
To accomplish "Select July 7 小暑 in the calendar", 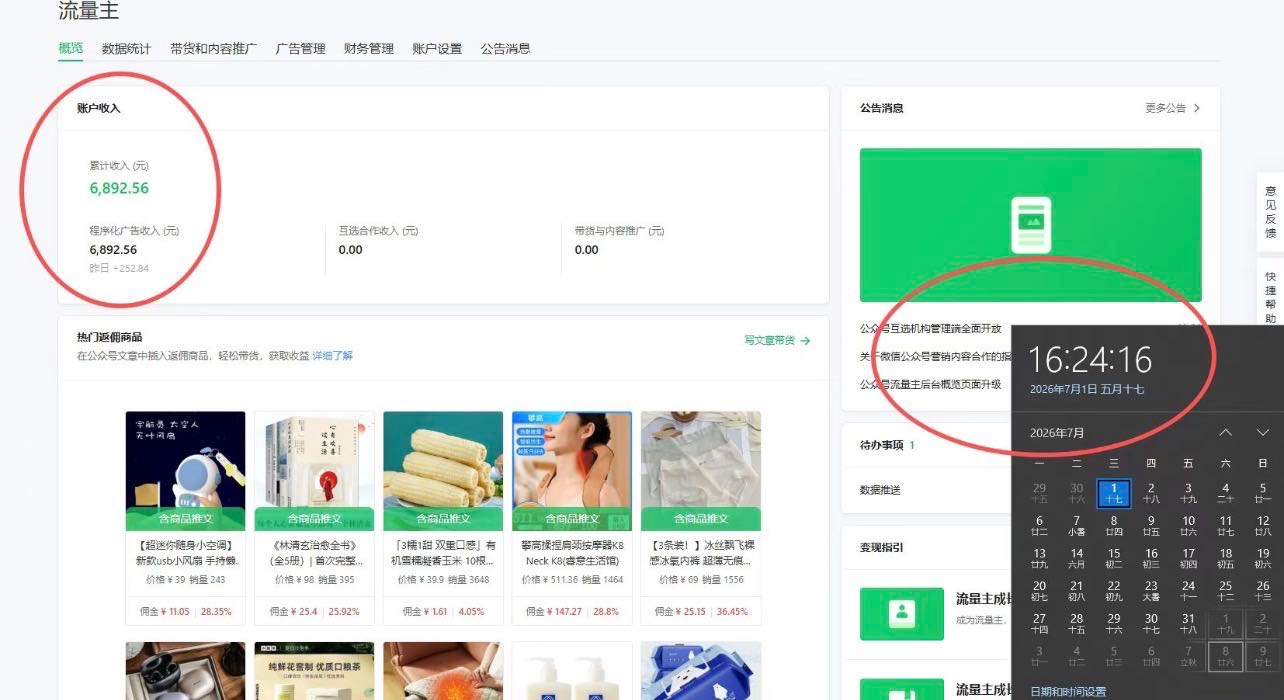I will (1076, 525).
